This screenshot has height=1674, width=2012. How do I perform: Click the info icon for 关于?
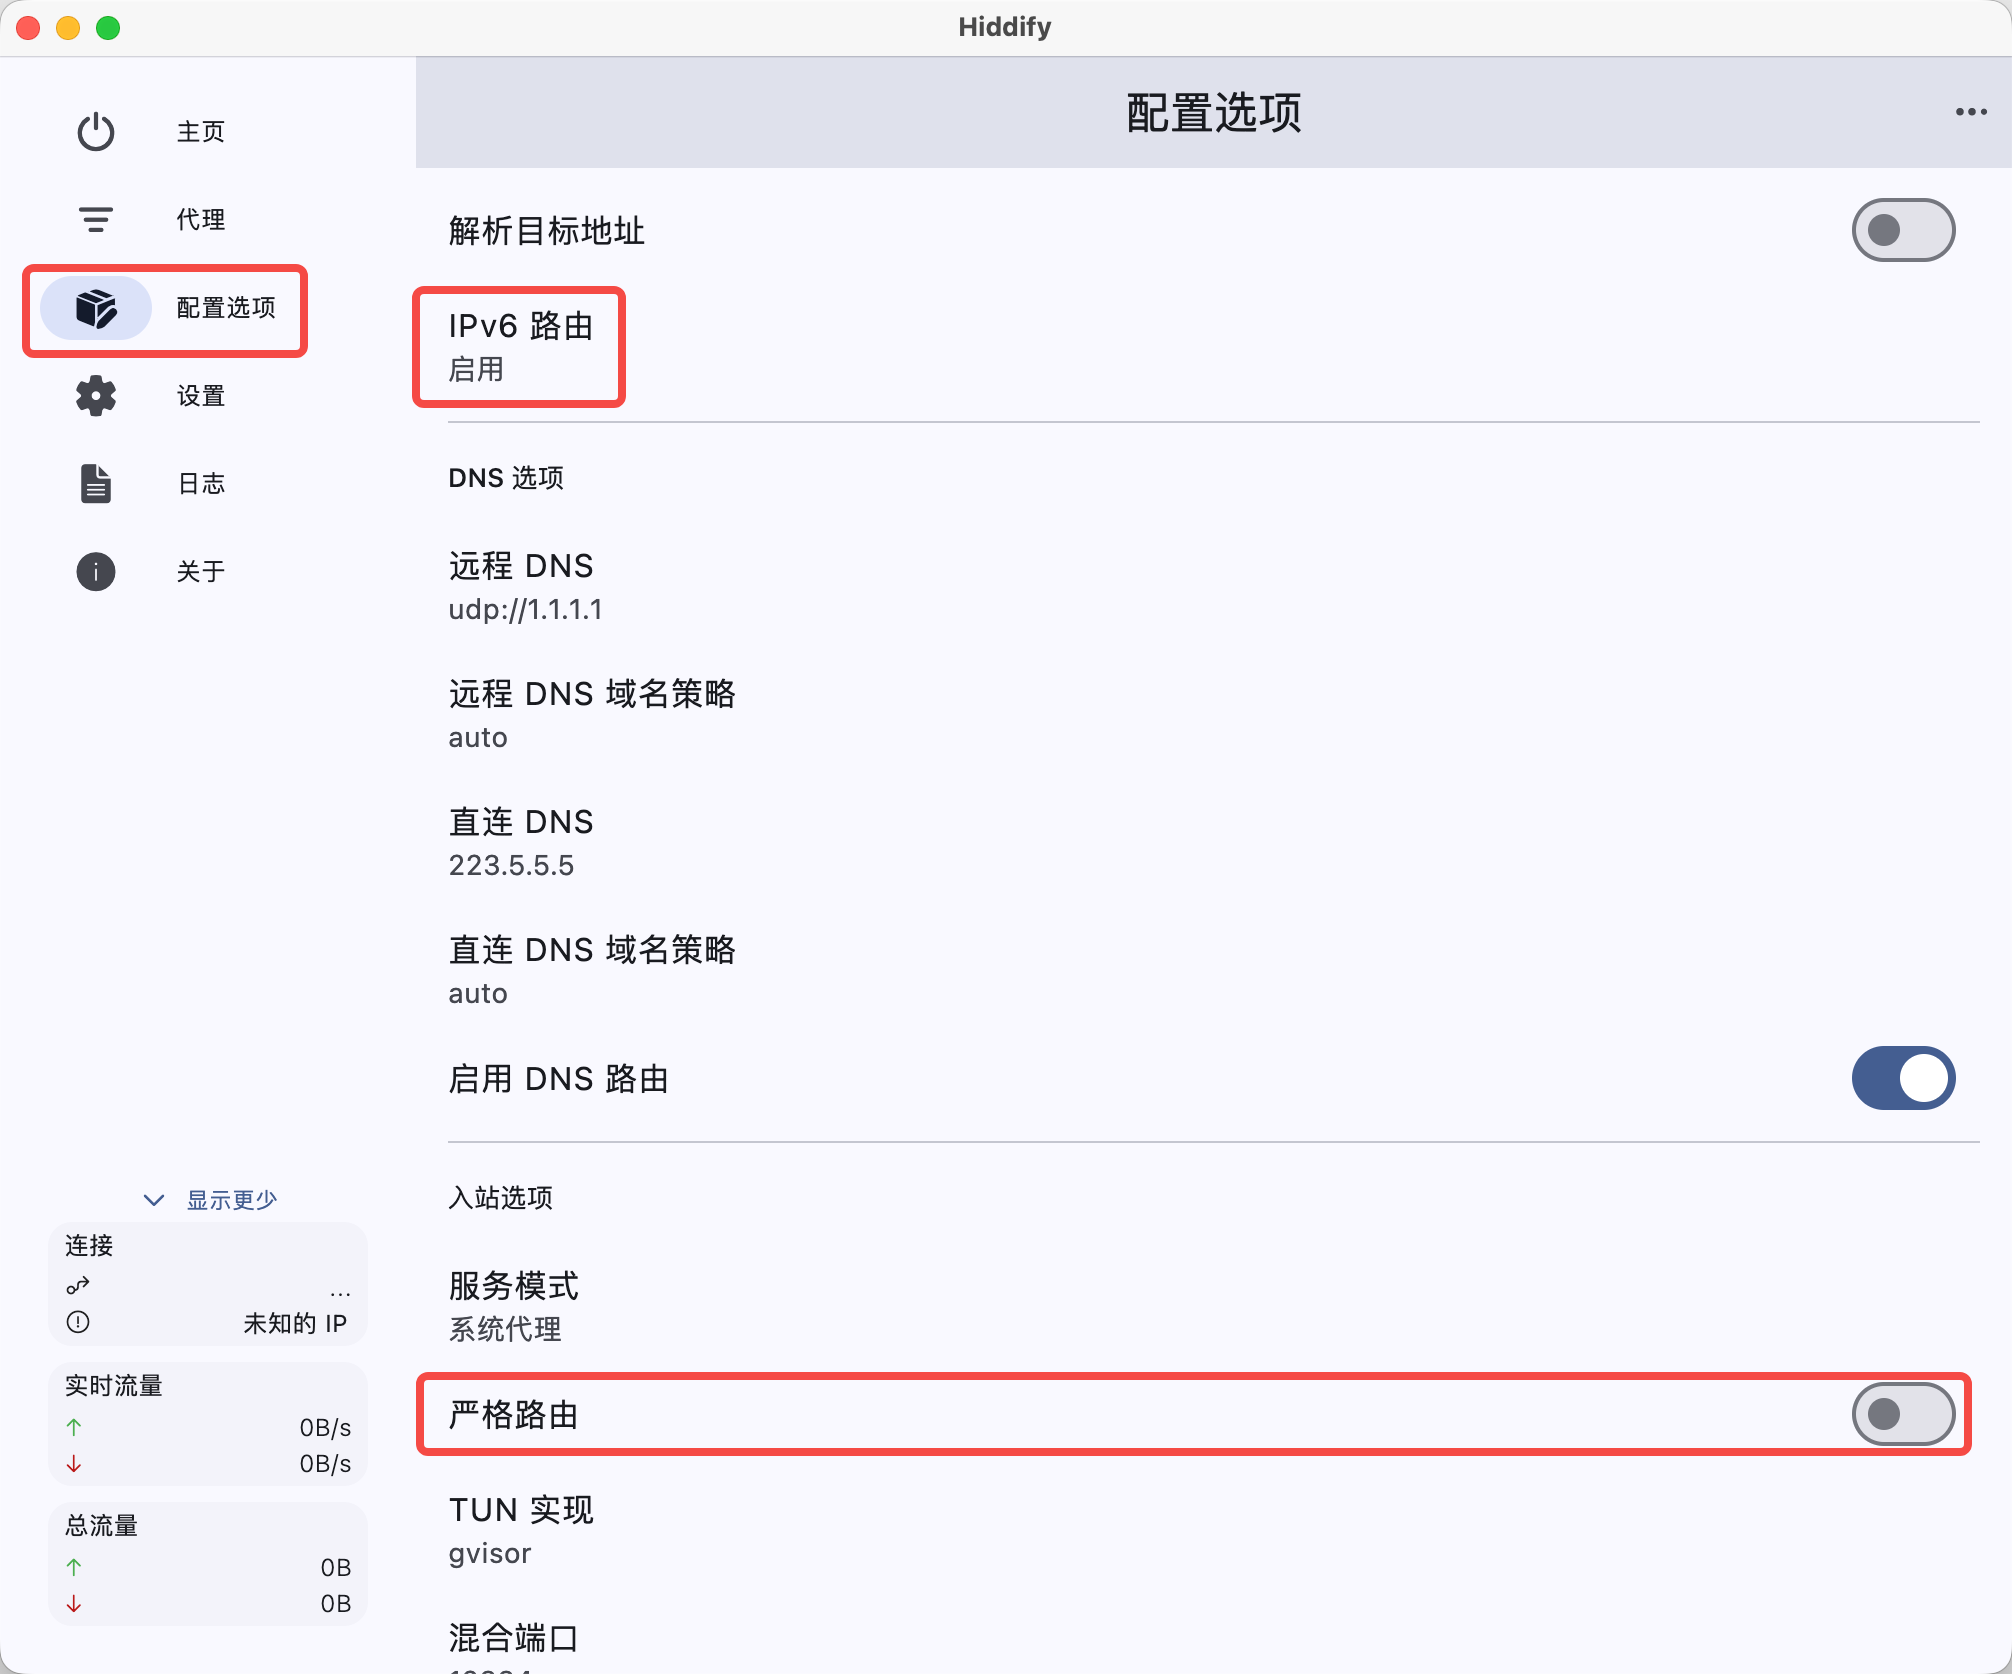coord(96,572)
